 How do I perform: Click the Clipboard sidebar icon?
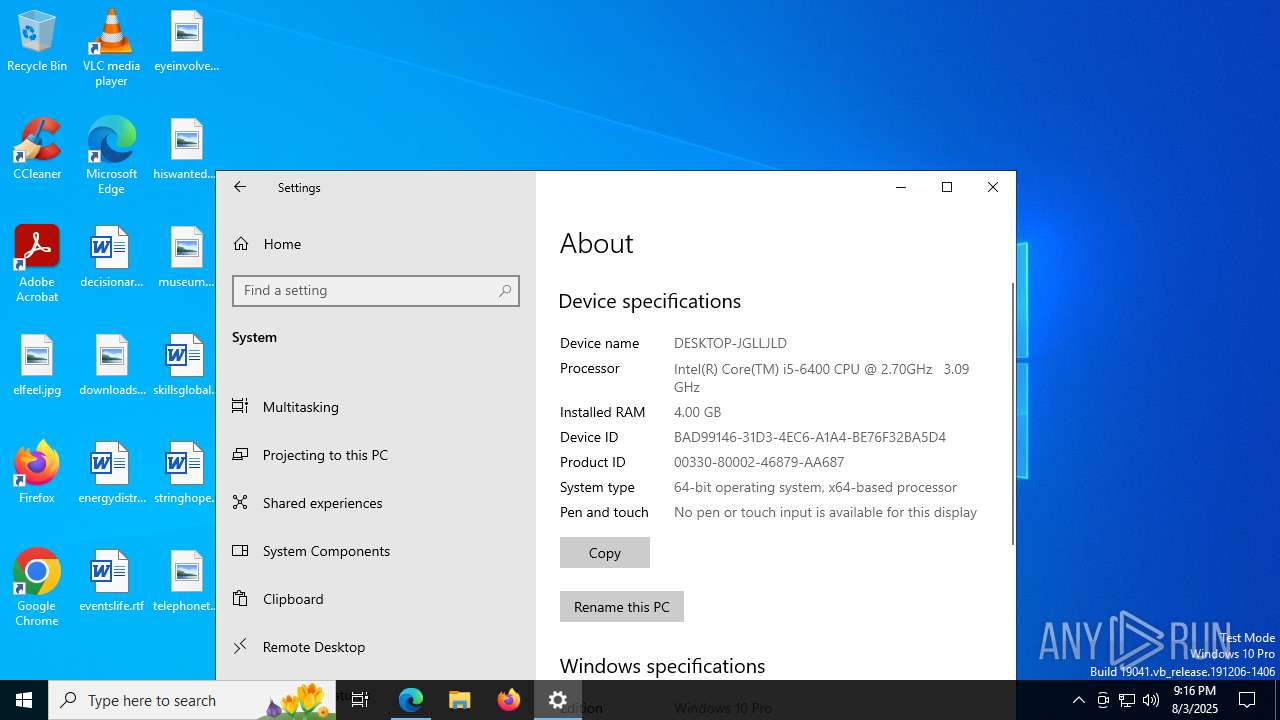click(x=240, y=598)
